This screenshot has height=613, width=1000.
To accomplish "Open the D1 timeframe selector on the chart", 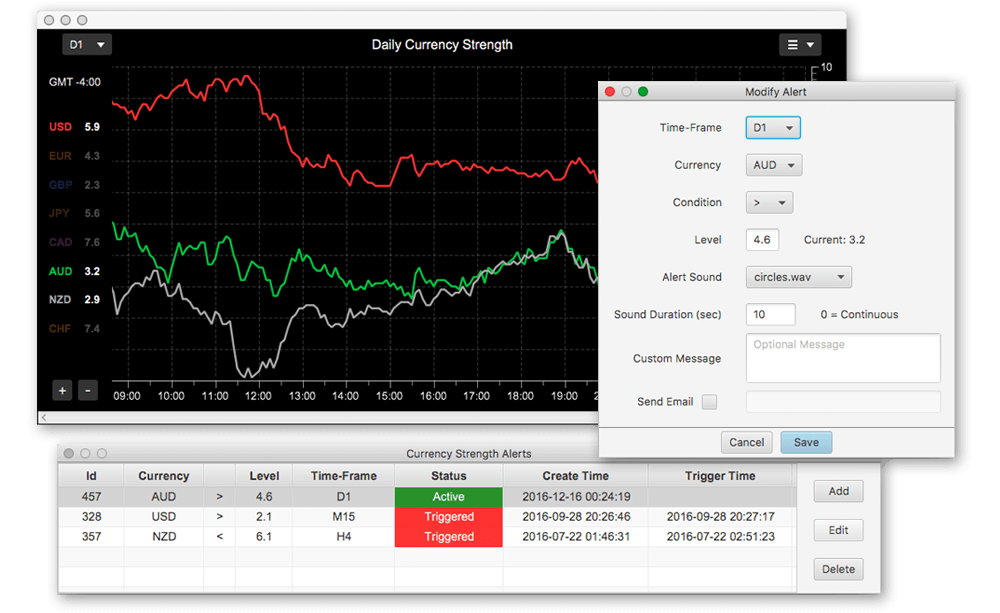I will [x=87, y=44].
